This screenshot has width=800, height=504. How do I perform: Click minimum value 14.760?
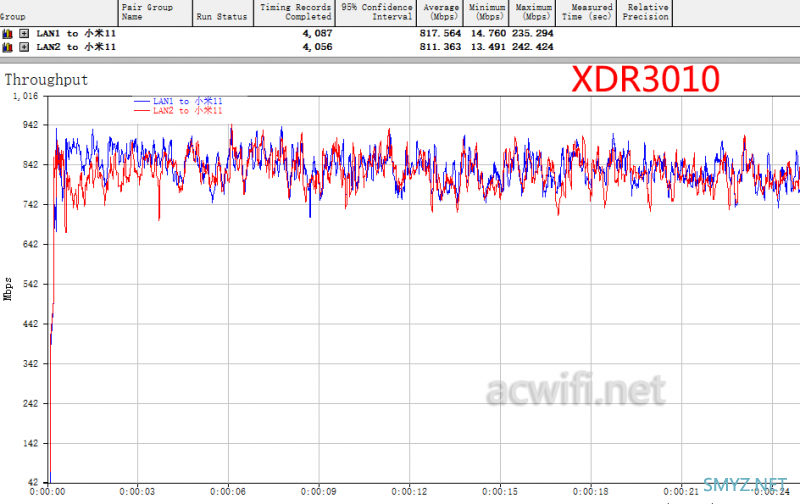pyautogui.click(x=488, y=33)
